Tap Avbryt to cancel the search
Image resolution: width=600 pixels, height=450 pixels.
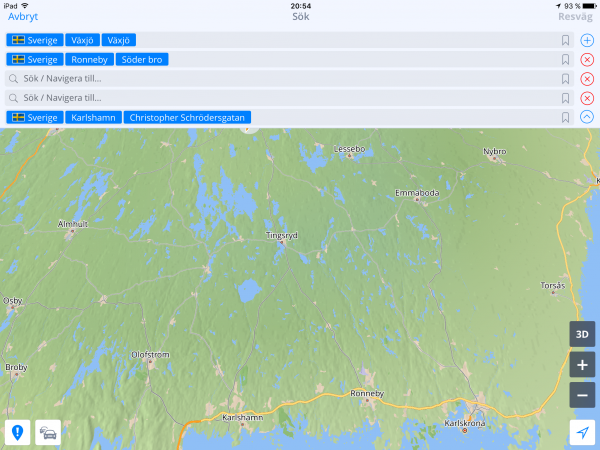point(22,17)
